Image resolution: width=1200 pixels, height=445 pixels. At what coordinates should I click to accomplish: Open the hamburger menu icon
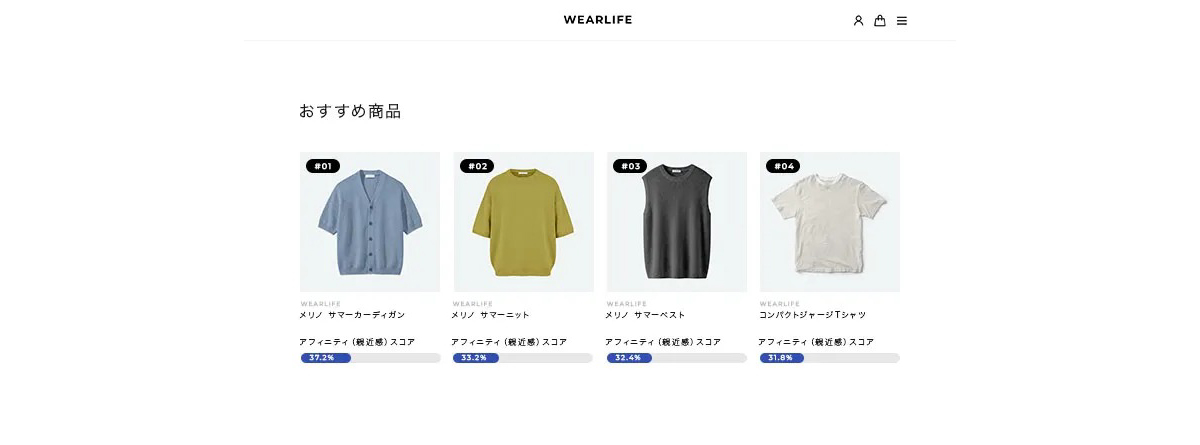pyautogui.click(x=902, y=20)
